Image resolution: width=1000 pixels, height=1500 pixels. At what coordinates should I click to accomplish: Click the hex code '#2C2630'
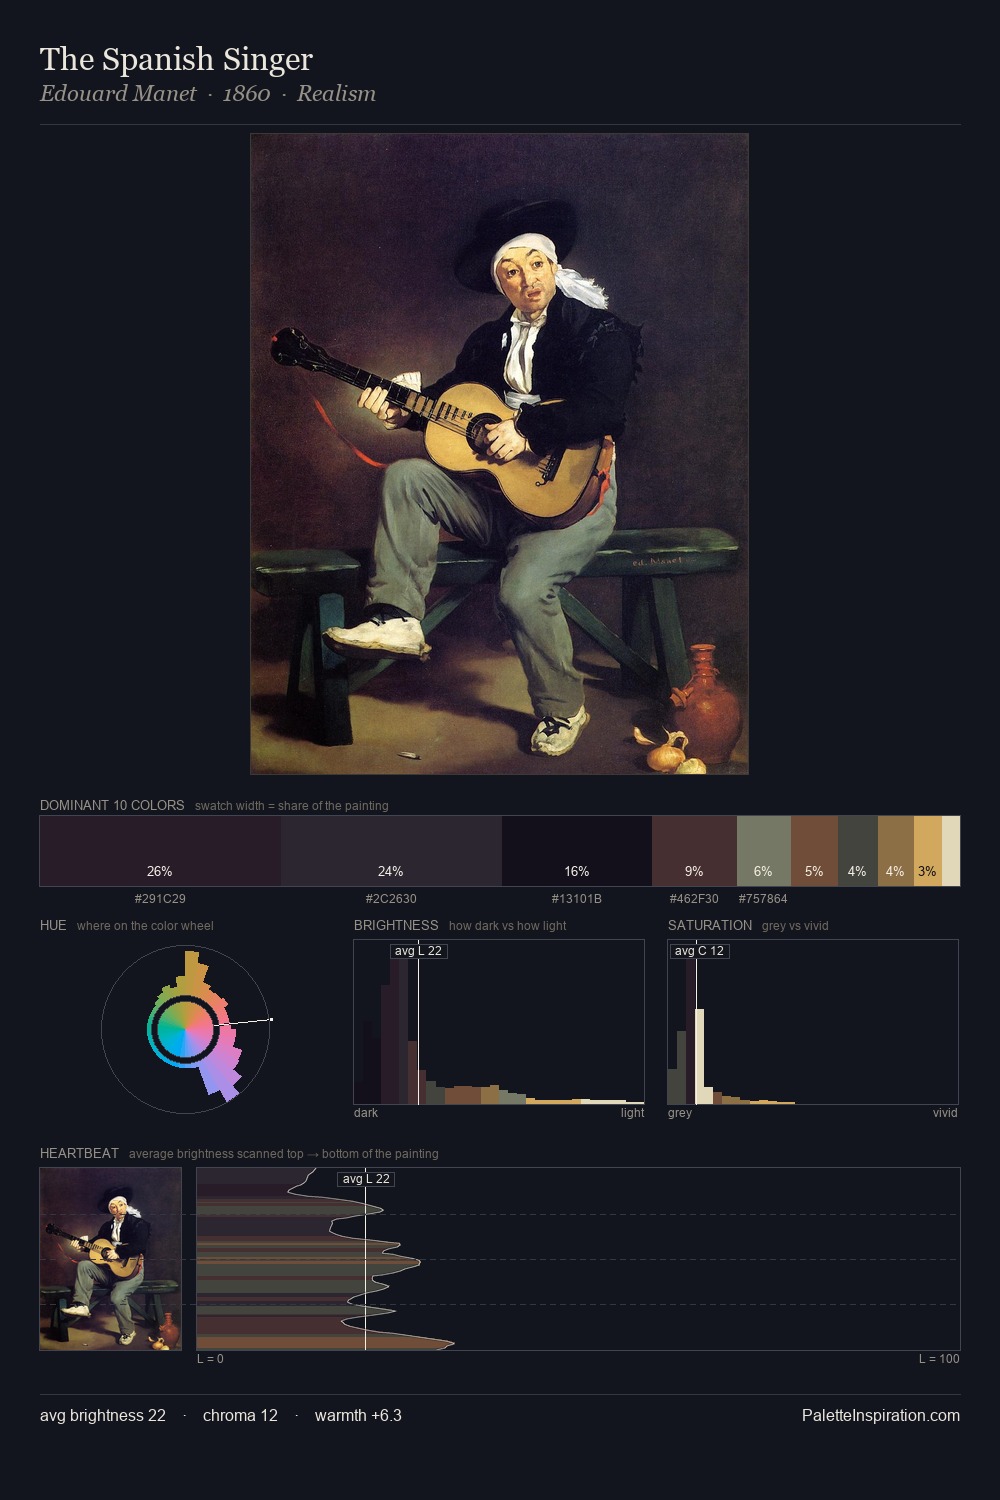click(391, 899)
